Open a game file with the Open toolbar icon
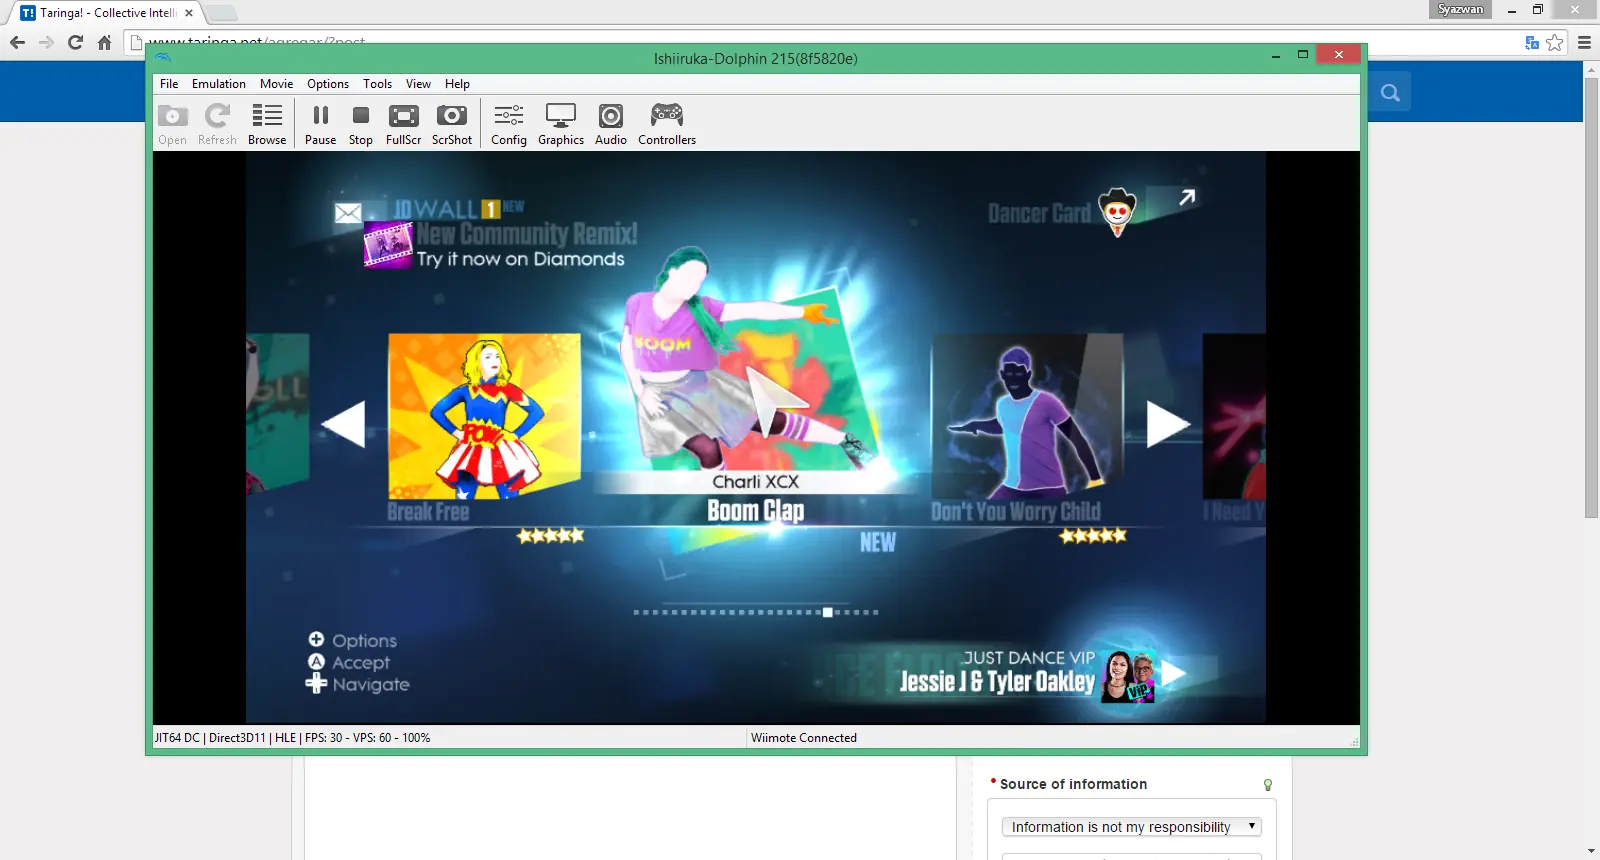1600x860 pixels. (172, 125)
